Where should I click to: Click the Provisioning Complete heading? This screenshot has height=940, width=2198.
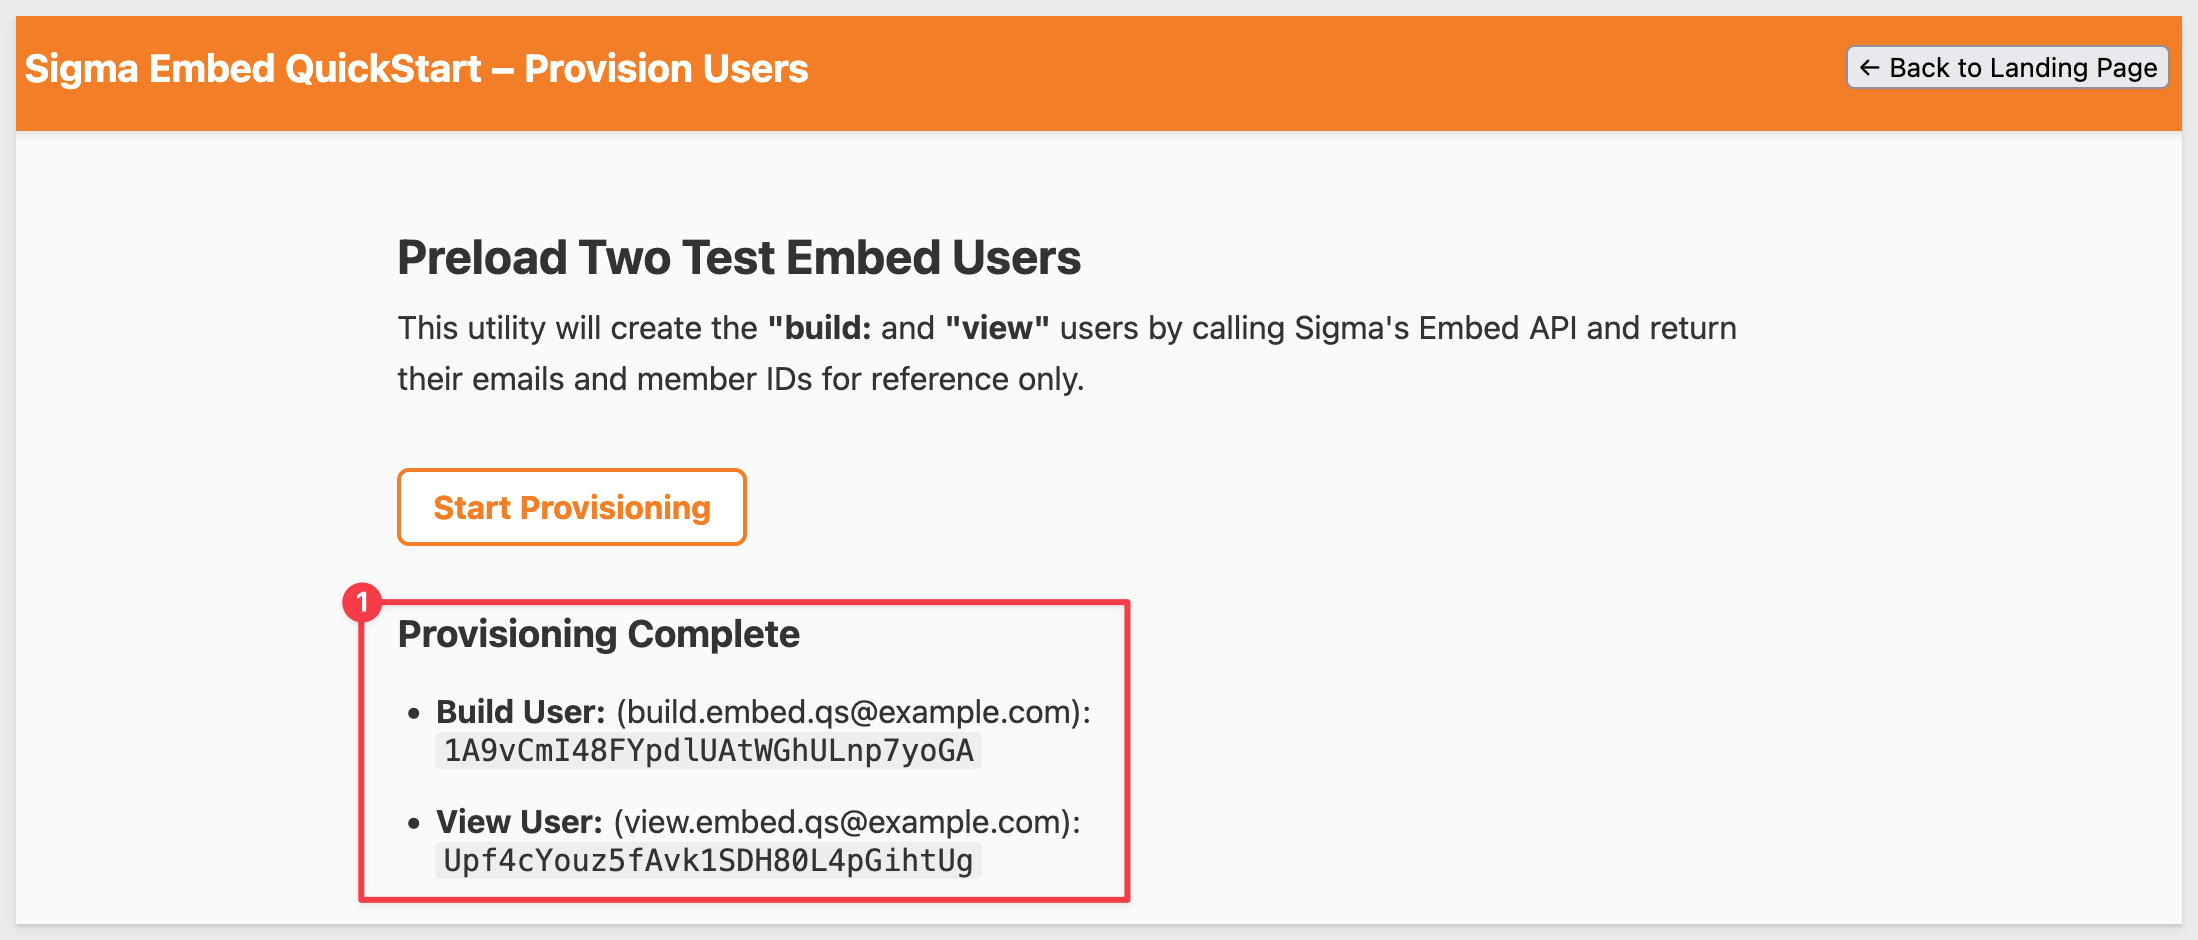[x=598, y=634]
